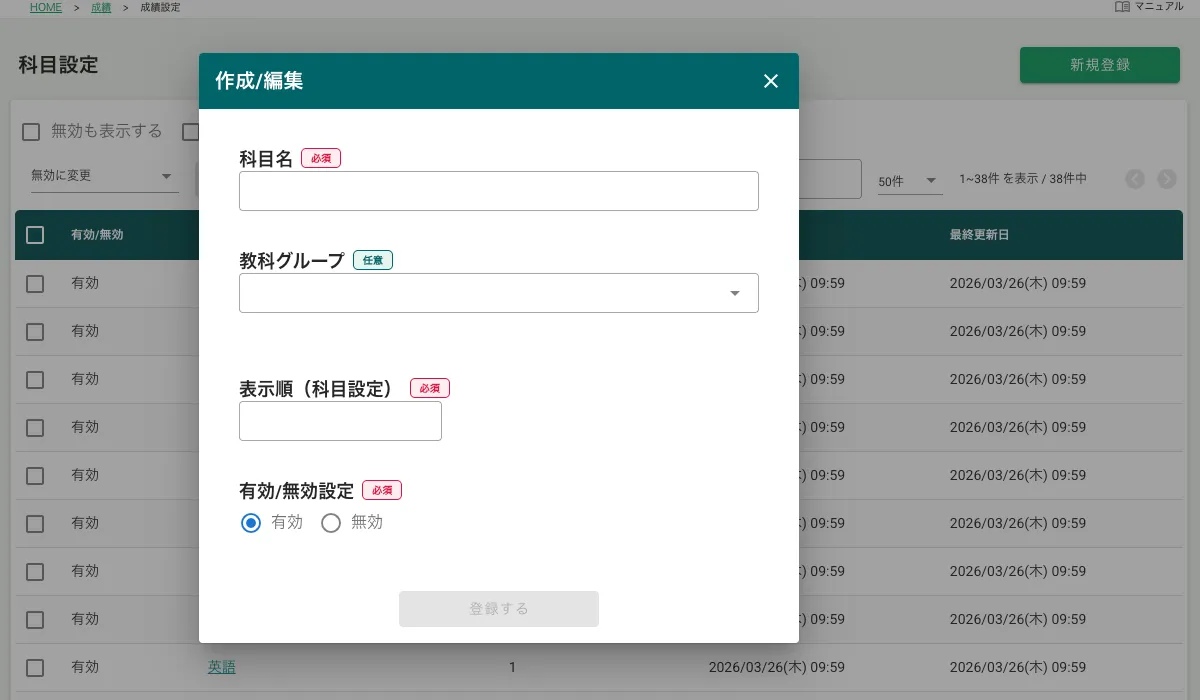Sort by 最終更新日 column header
Image resolution: width=1200 pixels, height=700 pixels.
(979, 235)
